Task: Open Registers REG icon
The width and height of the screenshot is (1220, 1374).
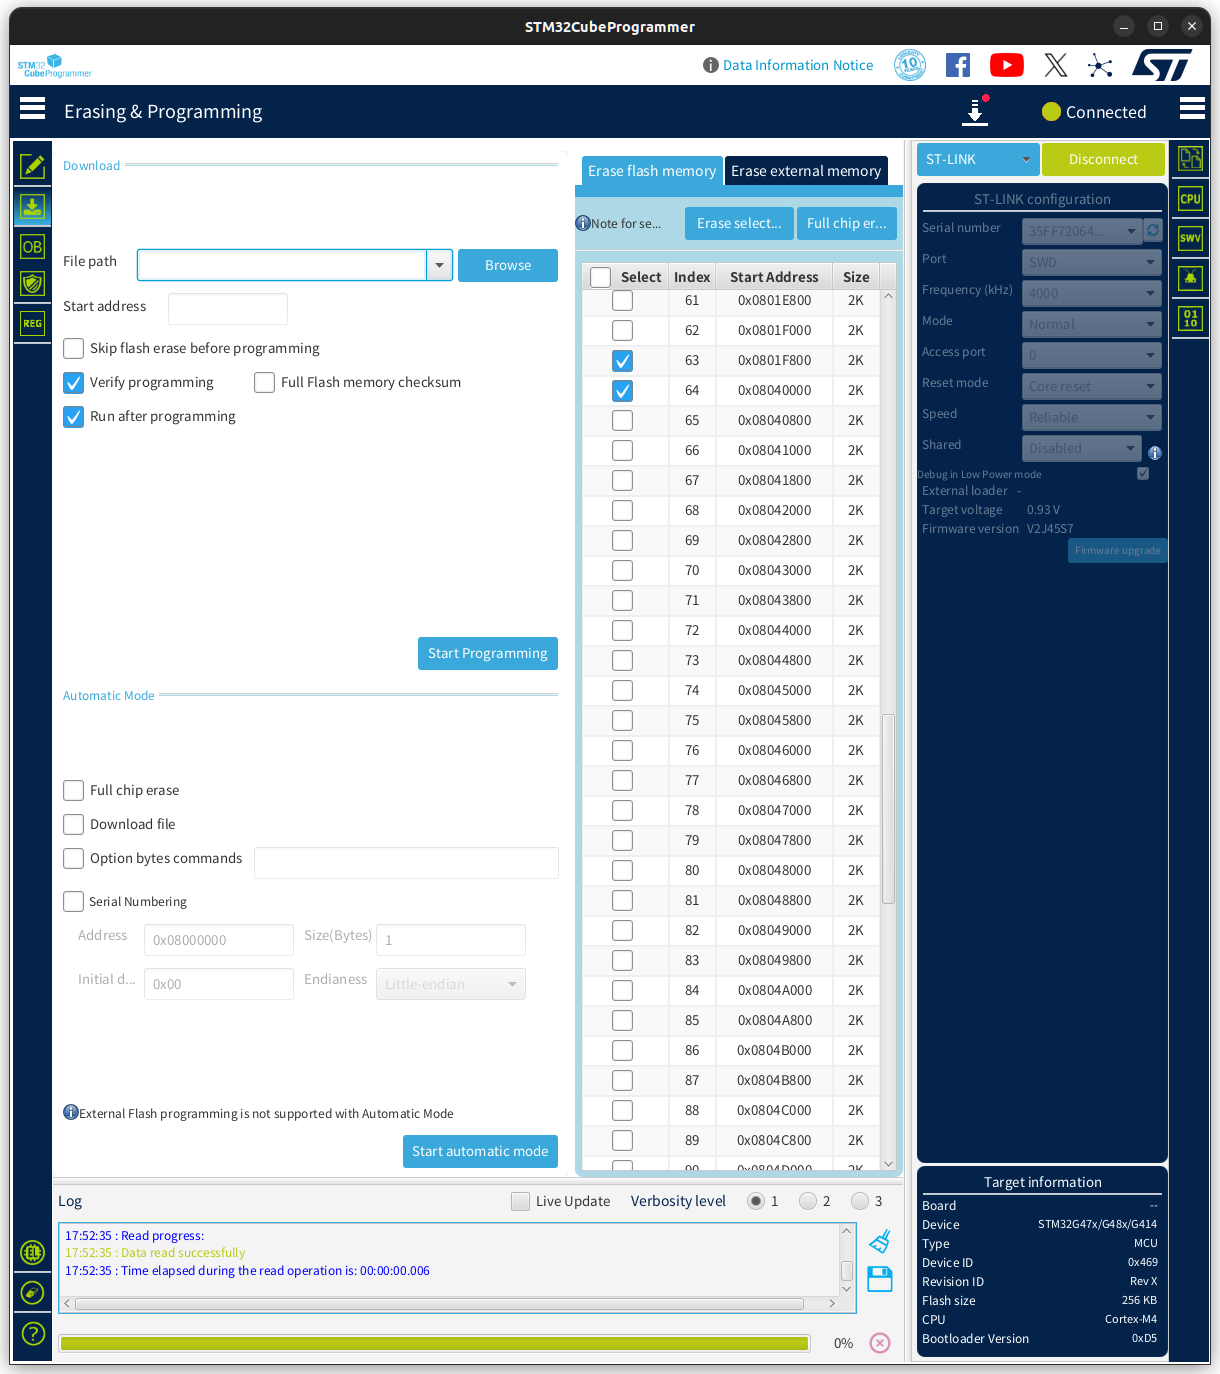Action: point(32,323)
